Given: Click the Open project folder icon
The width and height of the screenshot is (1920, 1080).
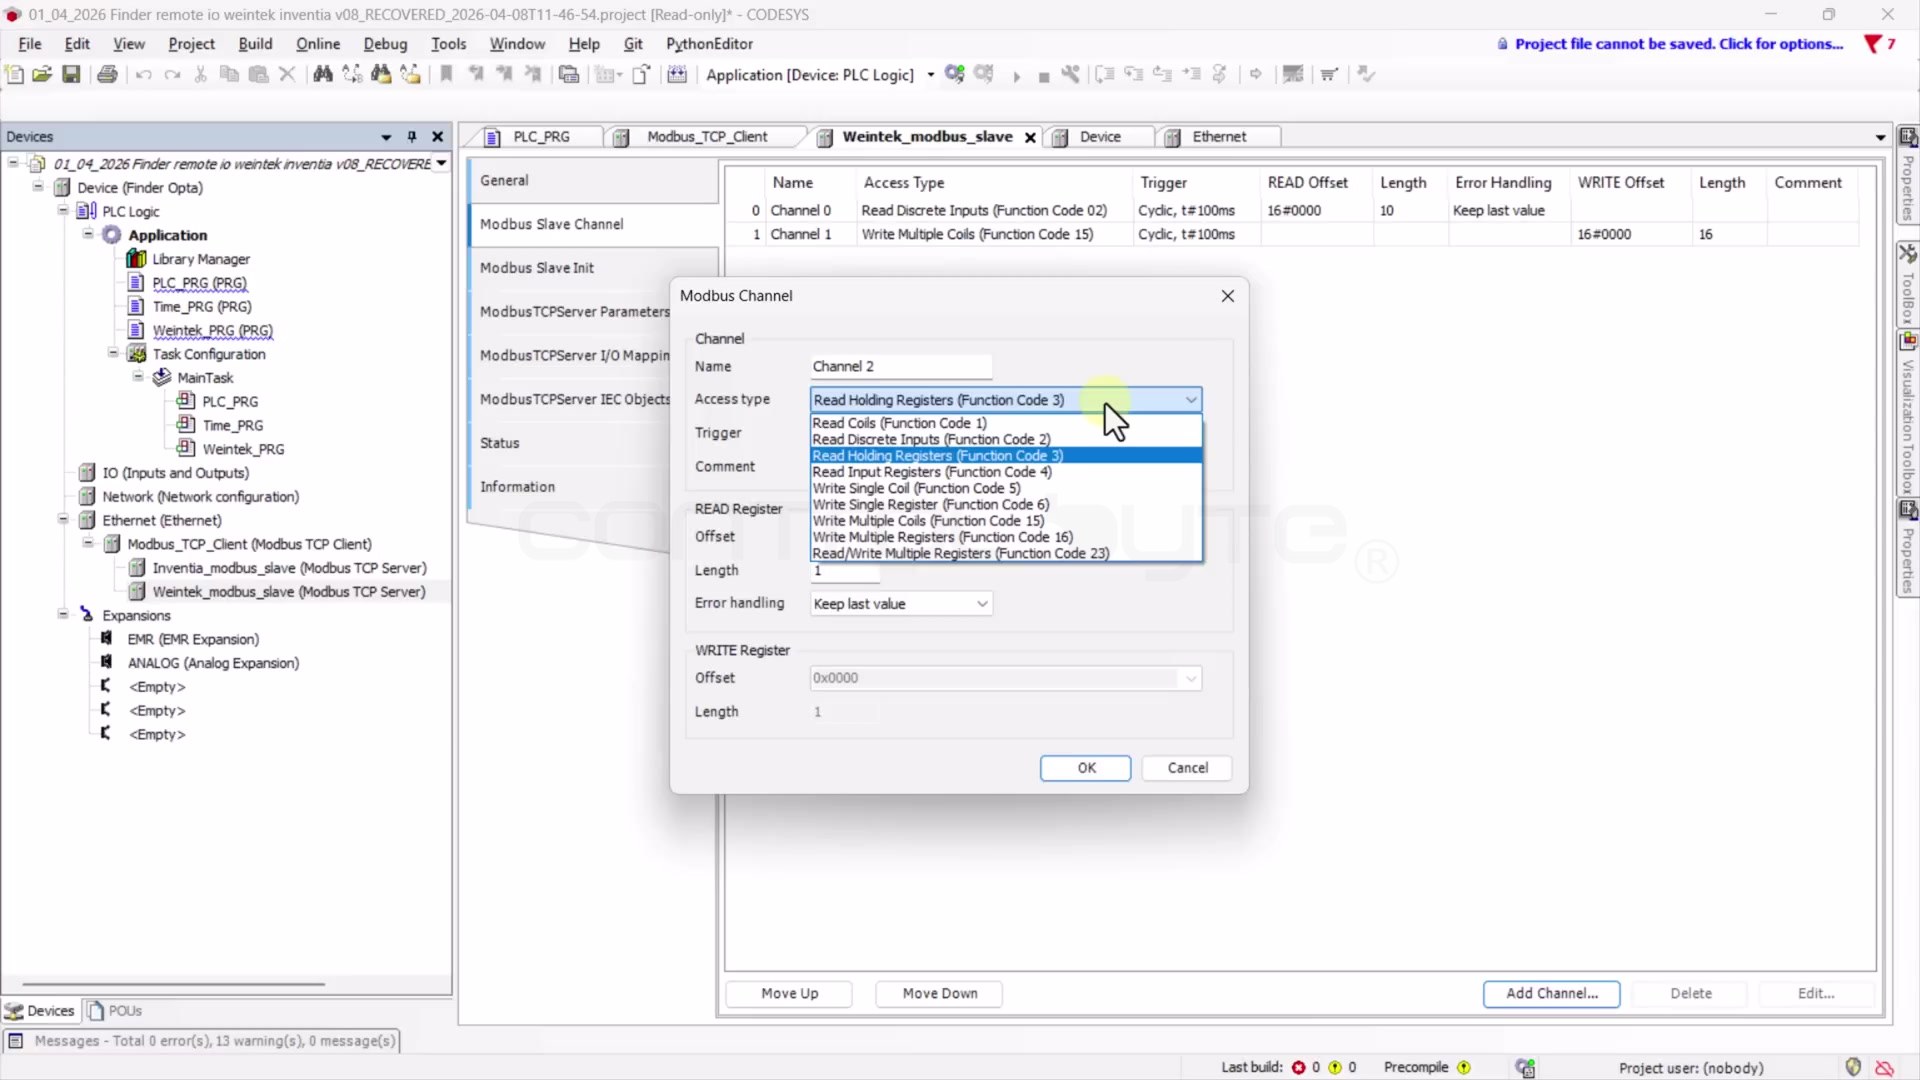Looking at the screenshot, I should coord(42,74).
